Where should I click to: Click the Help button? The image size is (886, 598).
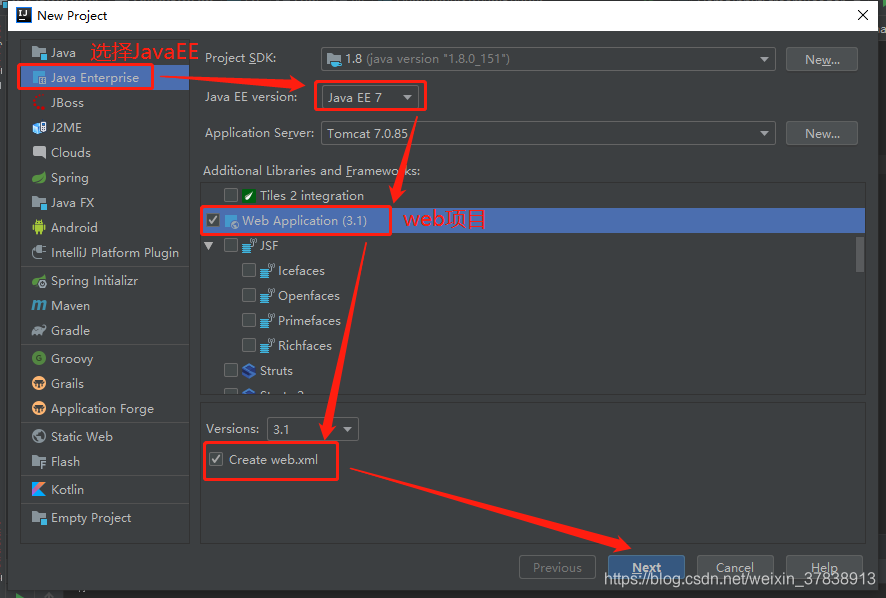coord(824,567)
